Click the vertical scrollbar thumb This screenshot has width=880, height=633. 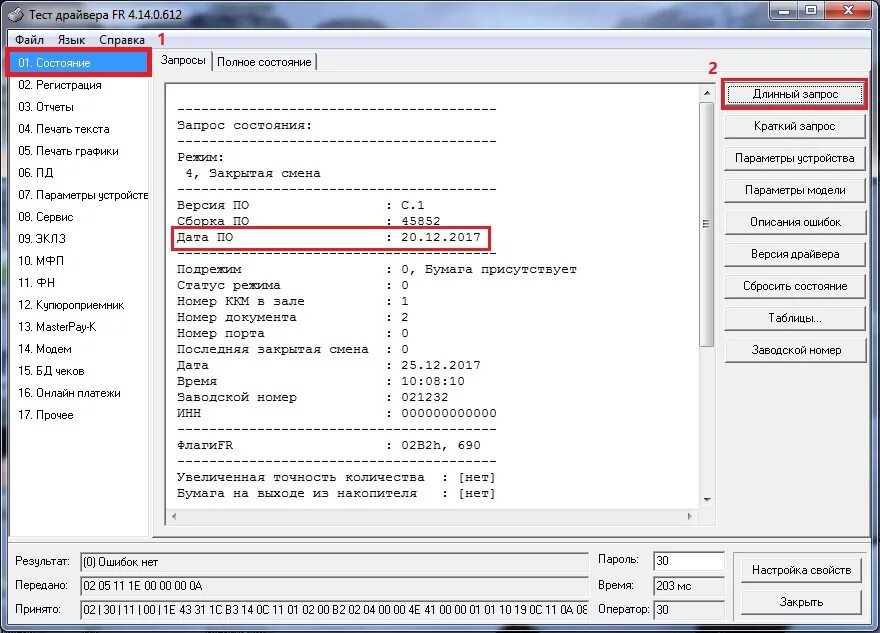[707, 224]
